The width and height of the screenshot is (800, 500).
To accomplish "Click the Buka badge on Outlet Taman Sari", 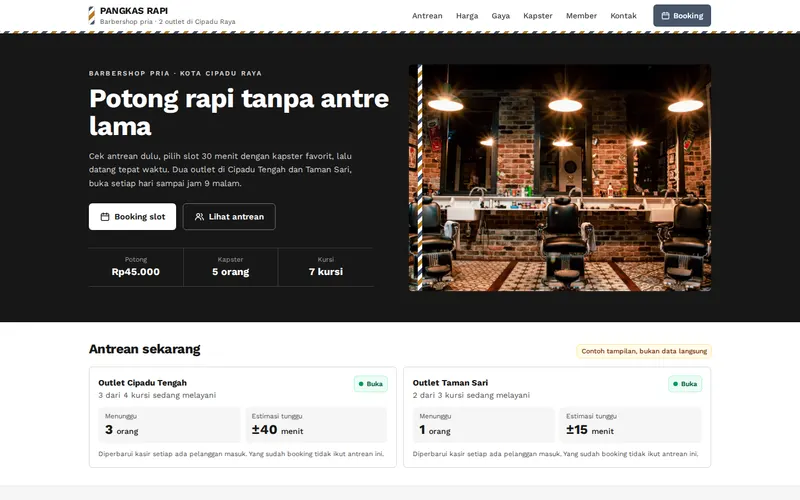I will 685,384.
